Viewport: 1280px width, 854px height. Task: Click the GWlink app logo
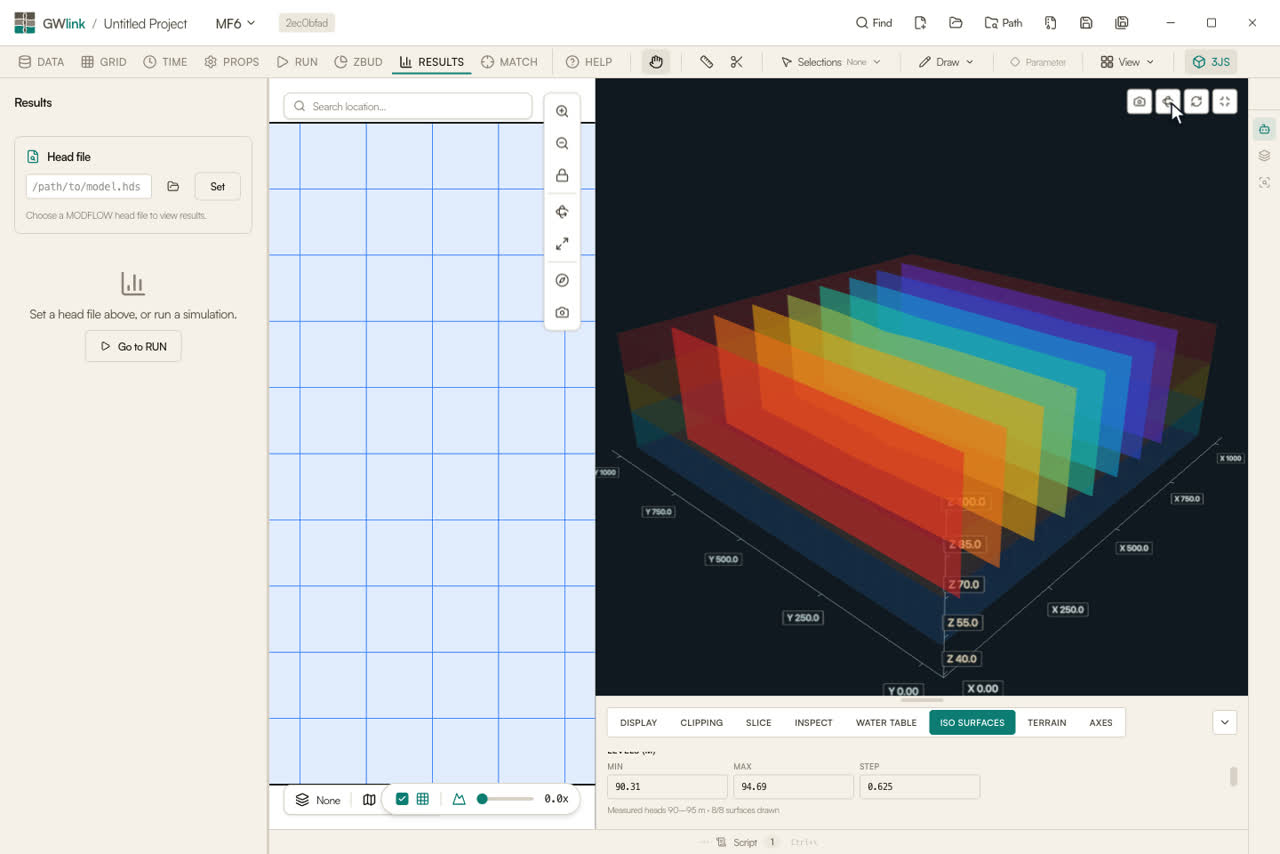24,23
